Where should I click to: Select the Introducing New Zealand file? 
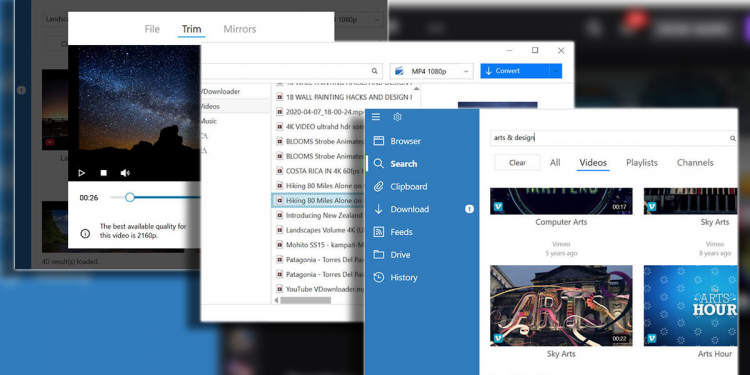coord(320,215)
